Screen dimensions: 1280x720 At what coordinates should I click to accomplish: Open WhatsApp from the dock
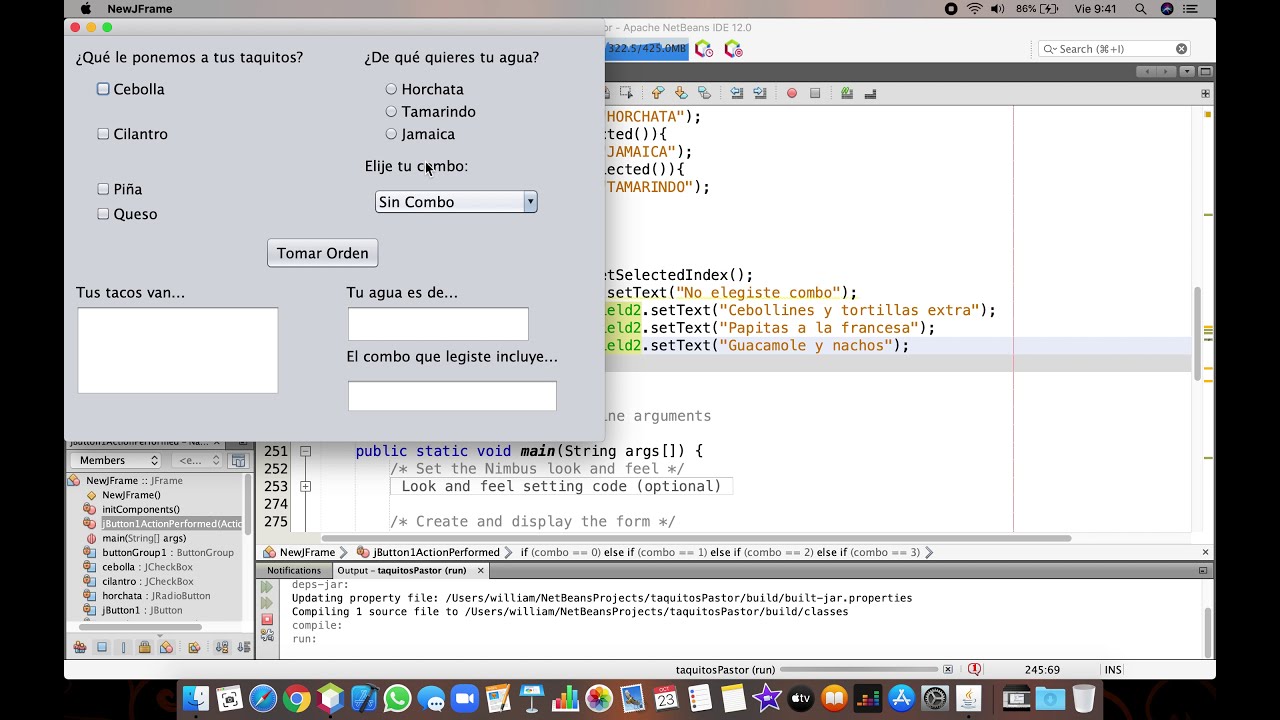pyautogui.click(x=397, y=698)
